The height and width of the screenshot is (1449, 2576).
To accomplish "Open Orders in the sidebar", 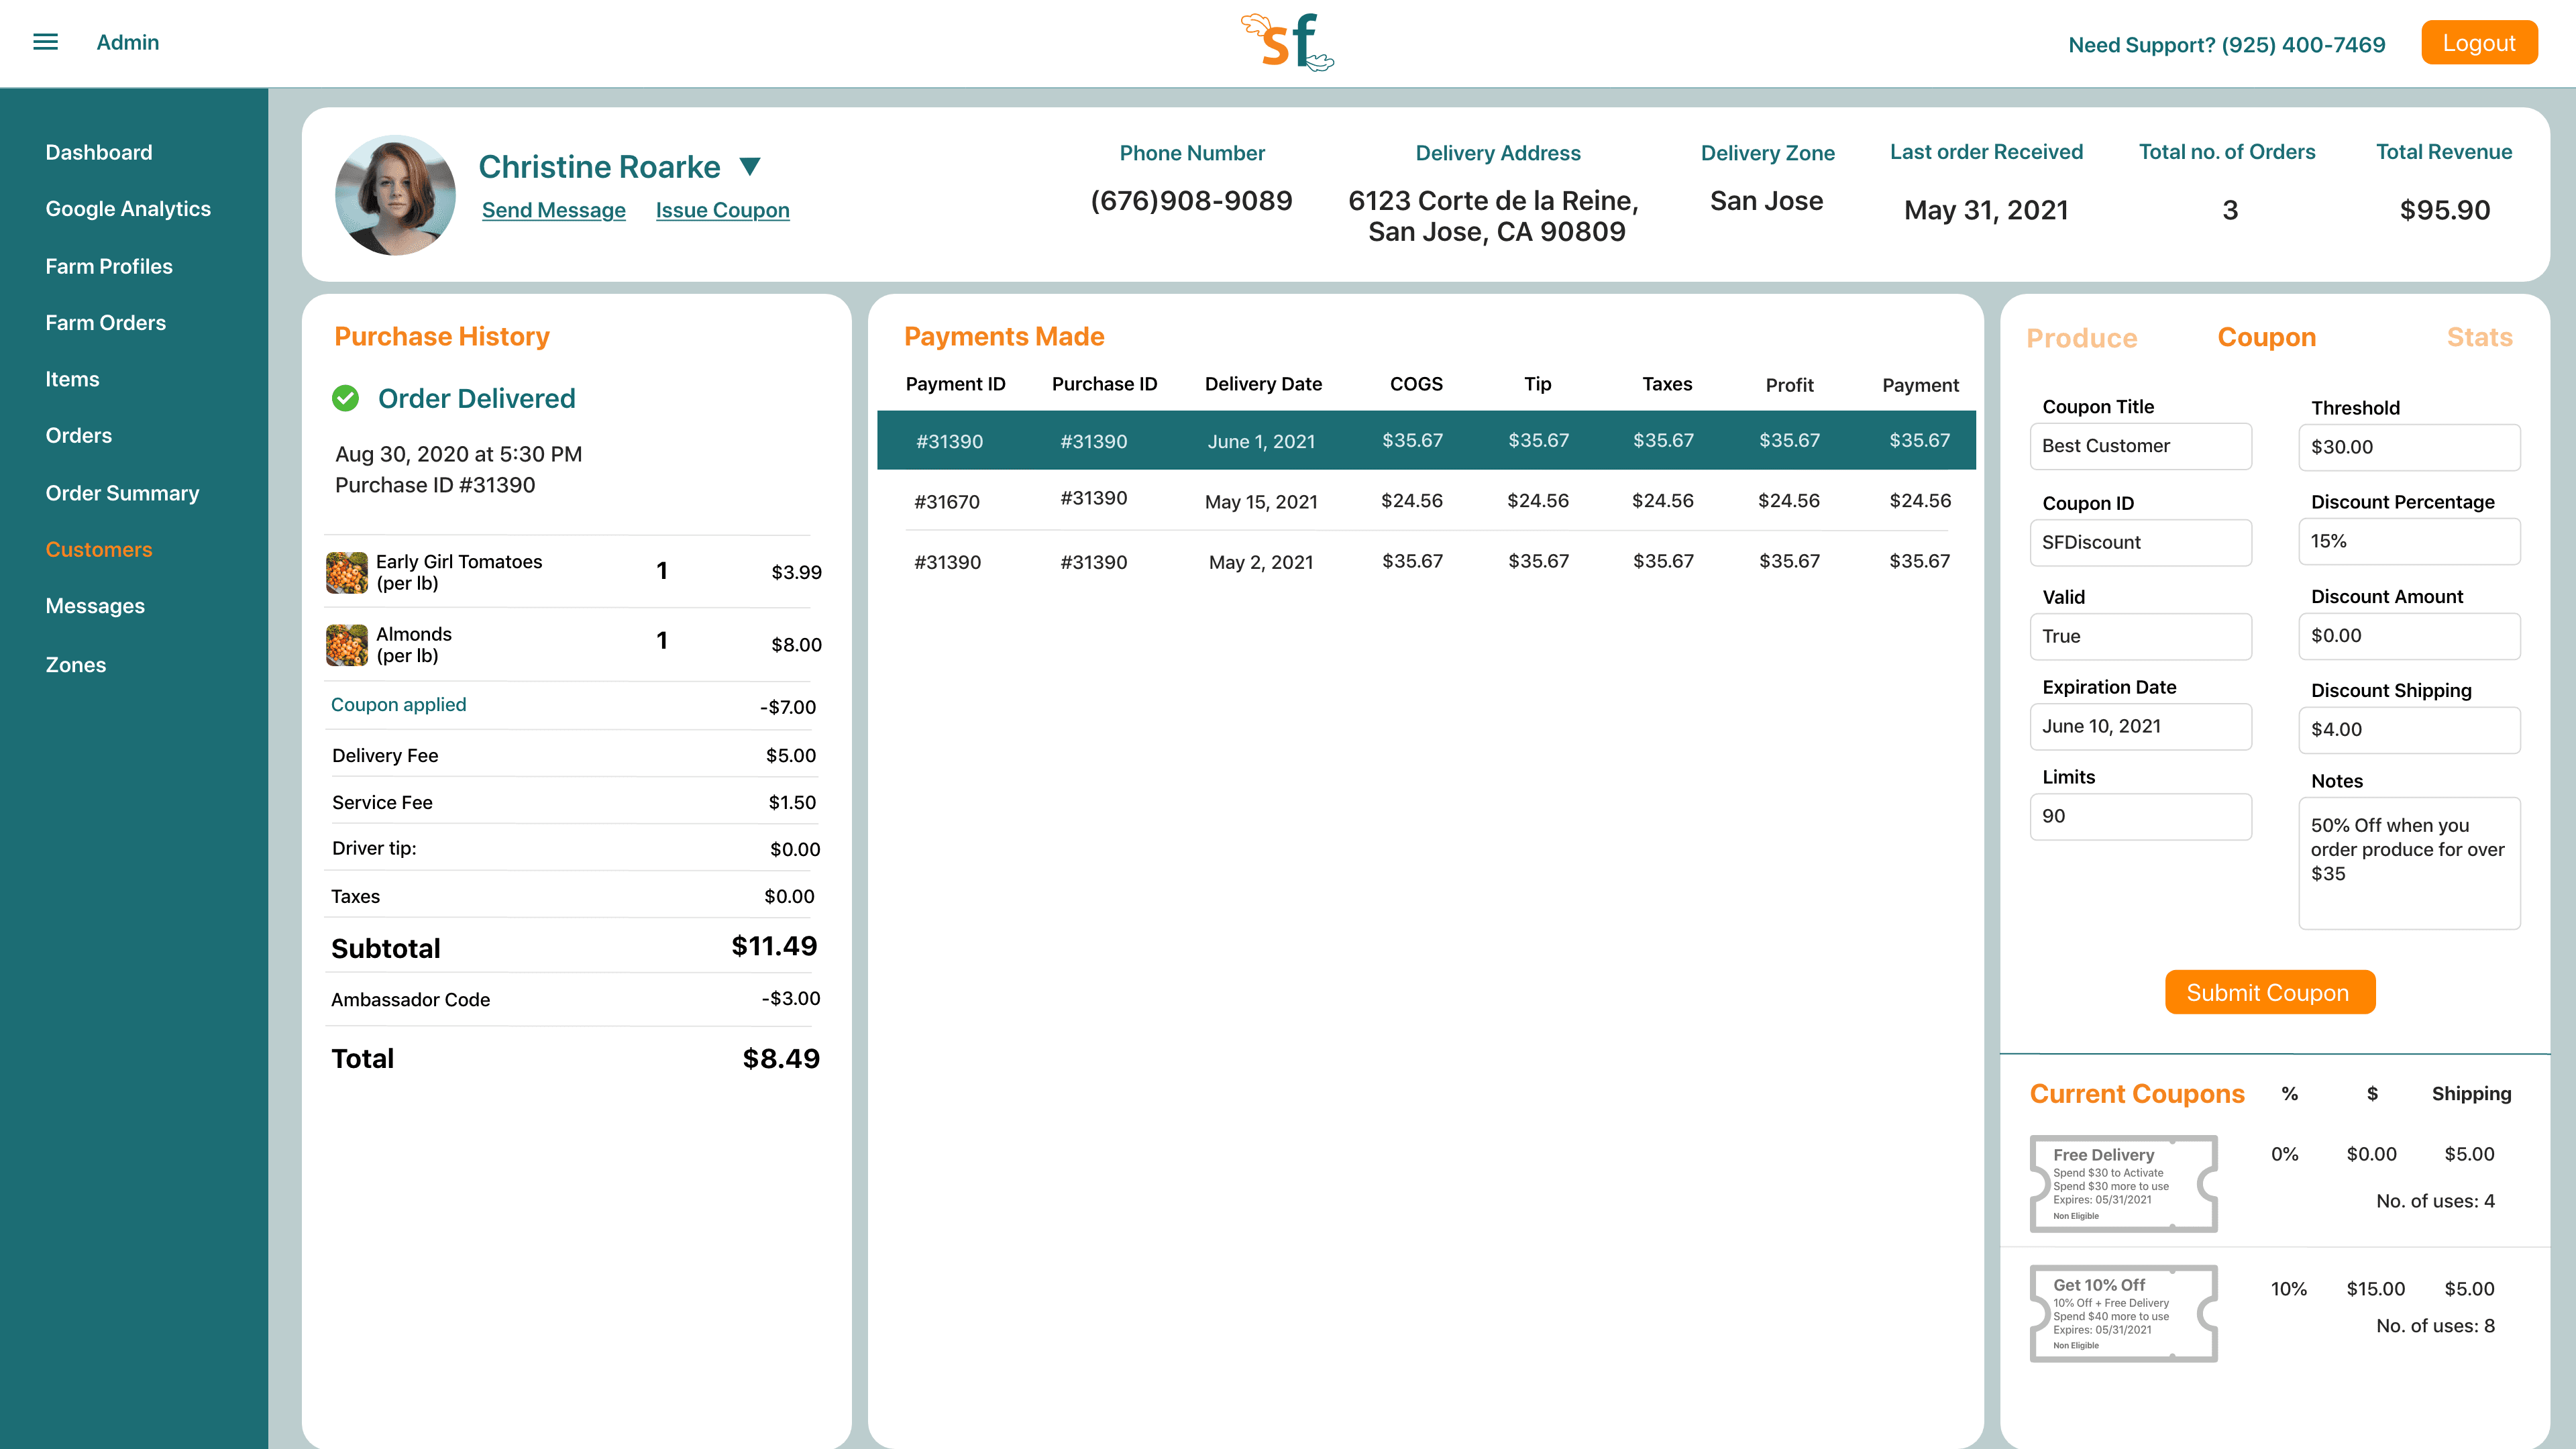I will (79, 436).
